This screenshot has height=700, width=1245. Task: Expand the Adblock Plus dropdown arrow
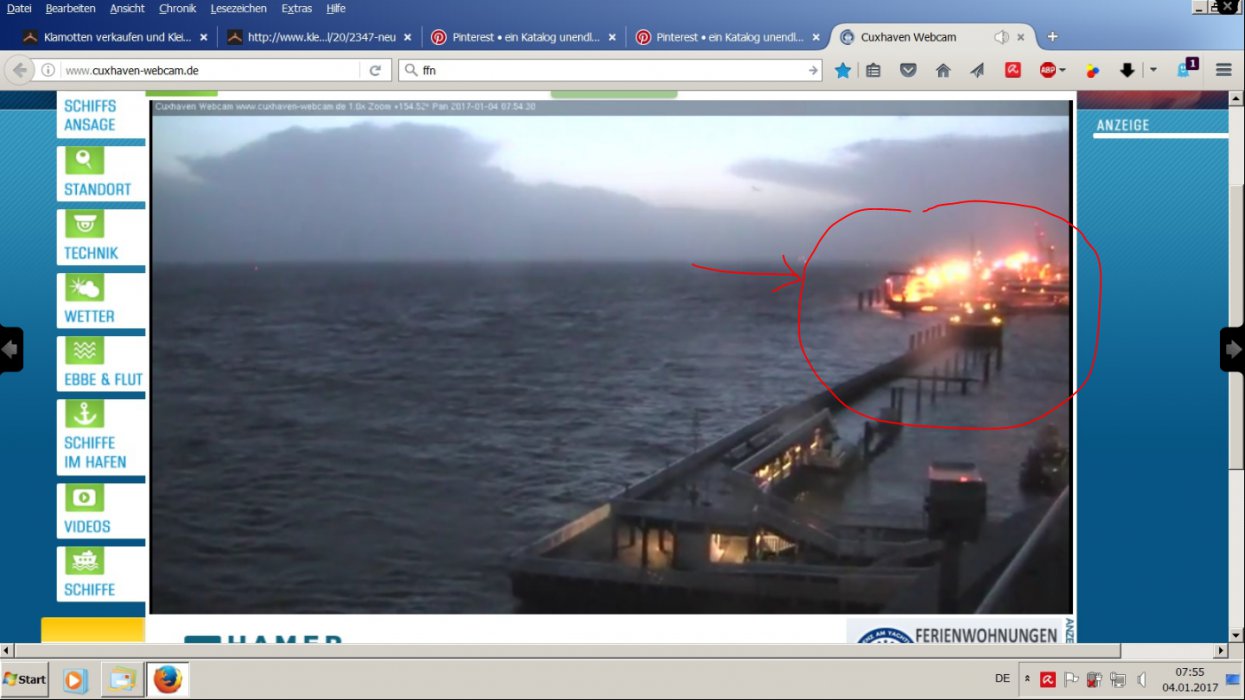coord(1062,70)
